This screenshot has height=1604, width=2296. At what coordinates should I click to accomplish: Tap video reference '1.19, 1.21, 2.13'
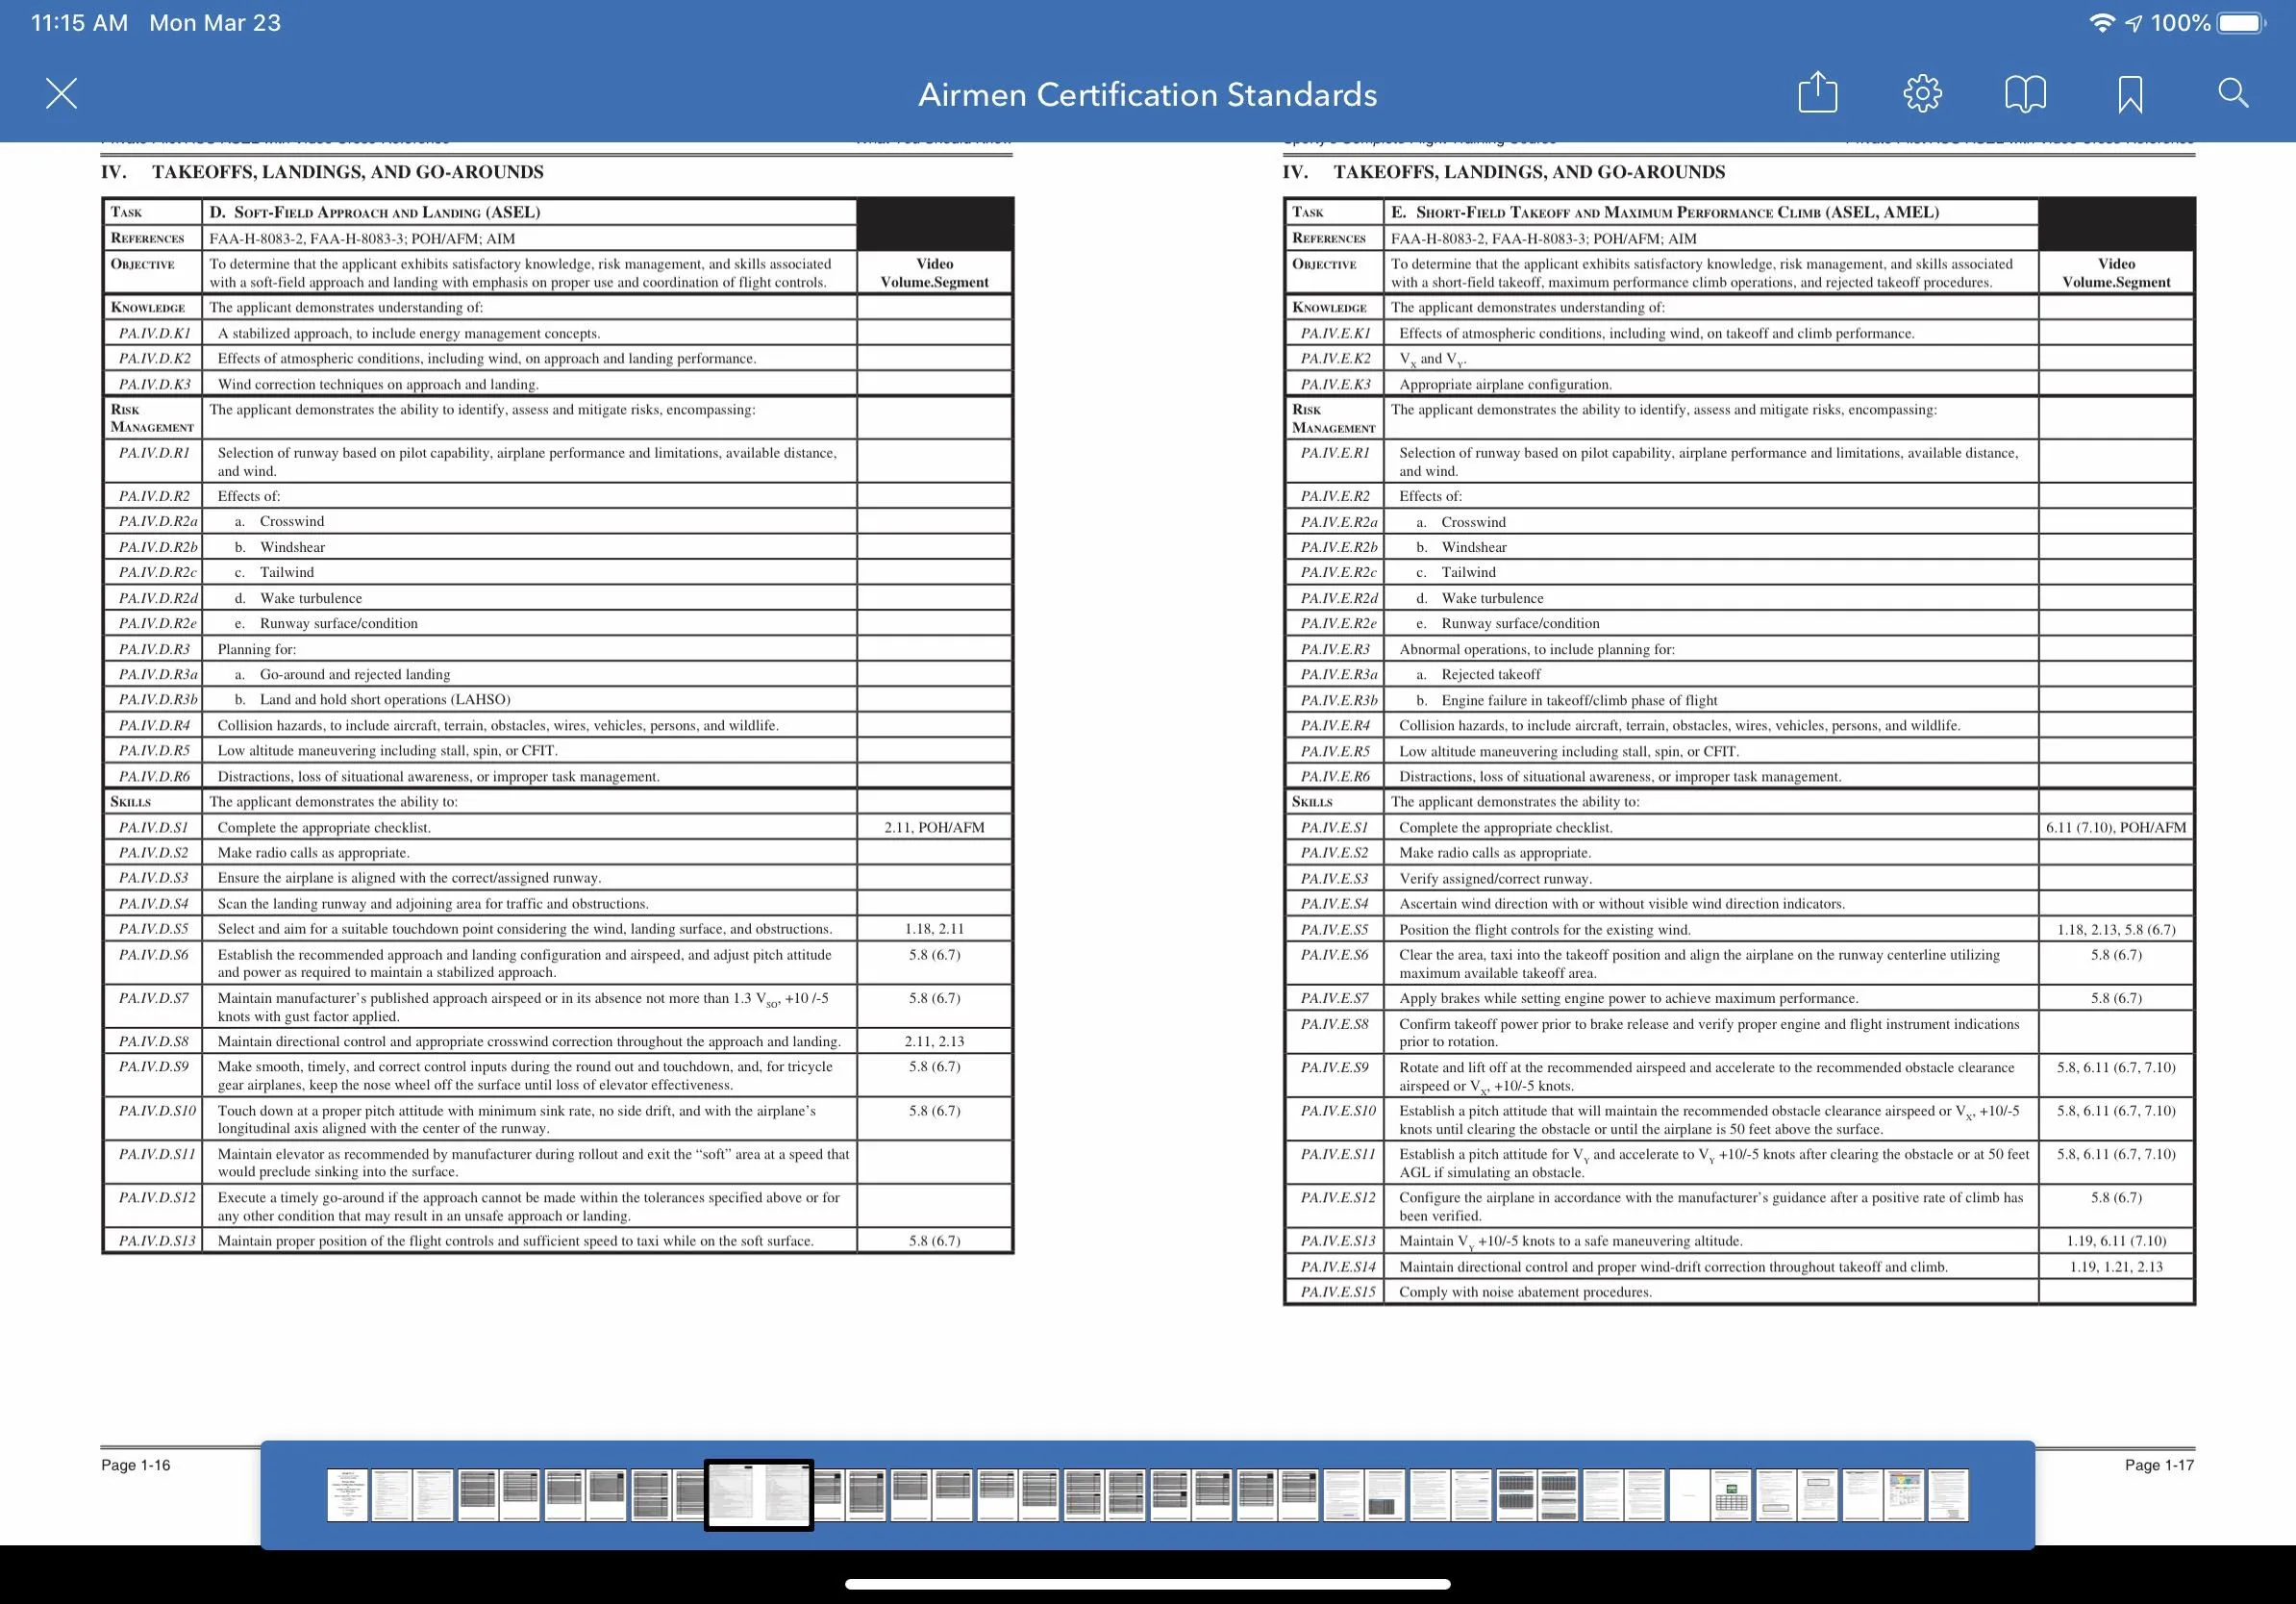click(2116, 1267)
